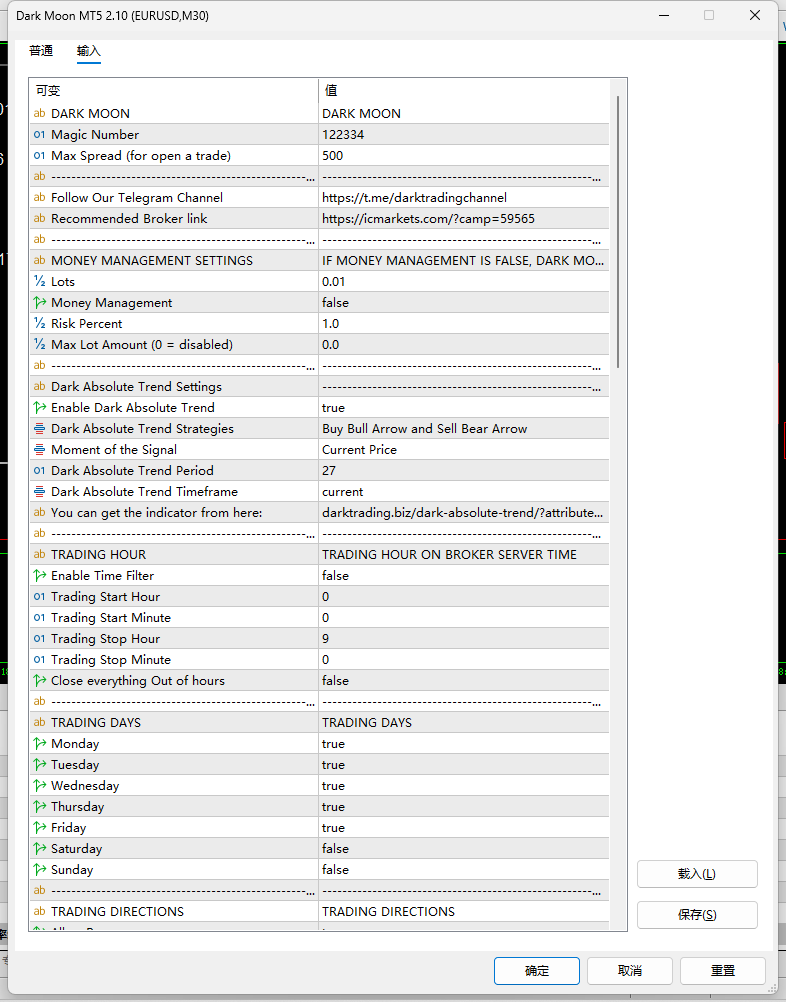Toggle the Saturday trading day value
The image size is (786, 1002).
[463, 849]
